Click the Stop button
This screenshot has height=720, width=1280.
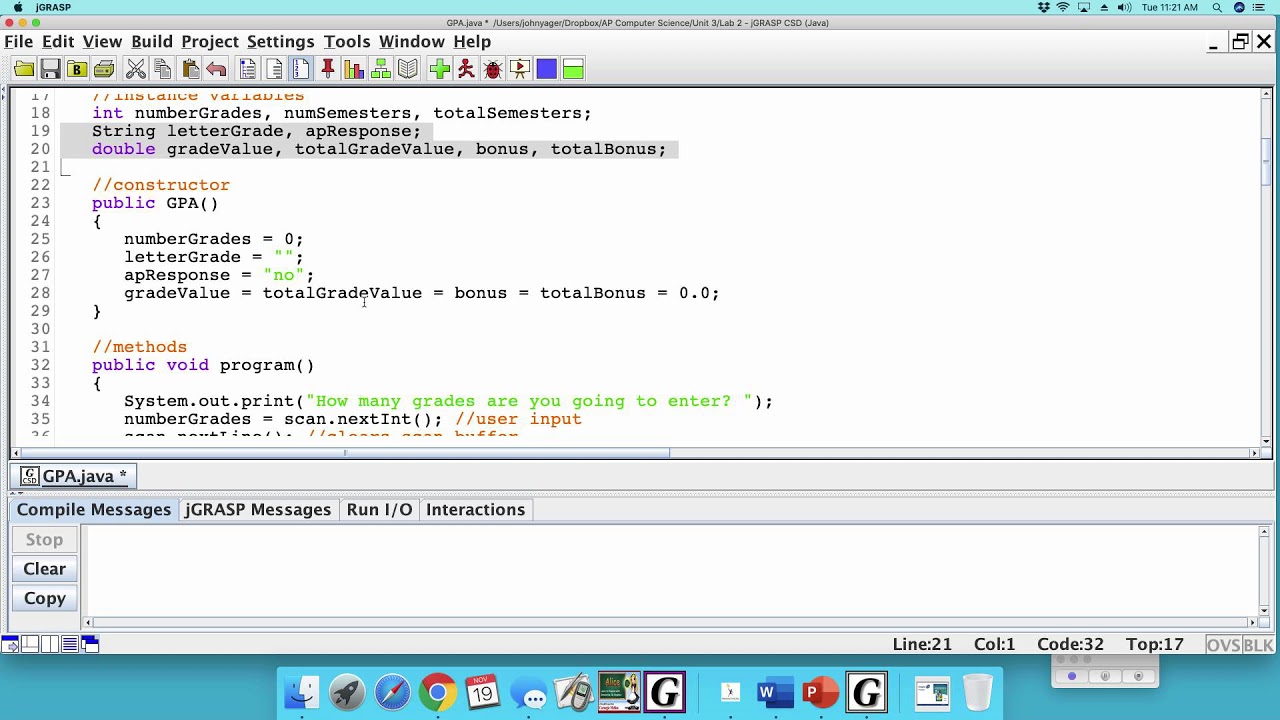pyautogui.click(x=44, y=540)
